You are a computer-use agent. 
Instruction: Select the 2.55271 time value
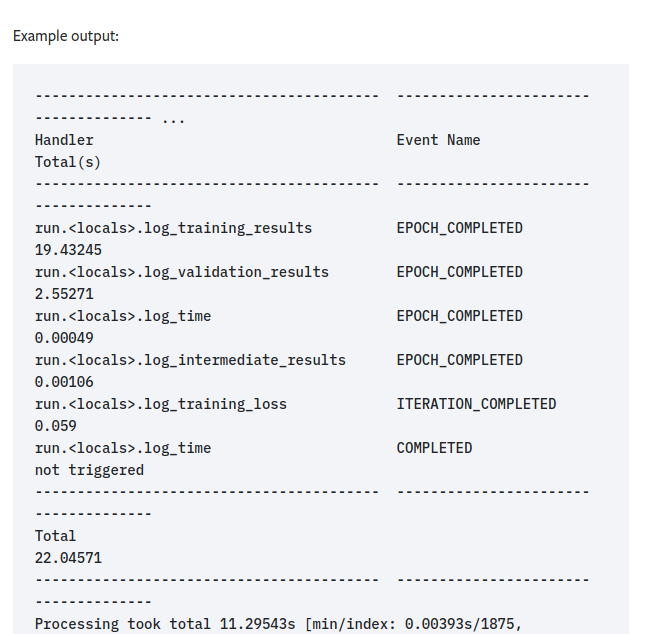[x=64, y=294]
